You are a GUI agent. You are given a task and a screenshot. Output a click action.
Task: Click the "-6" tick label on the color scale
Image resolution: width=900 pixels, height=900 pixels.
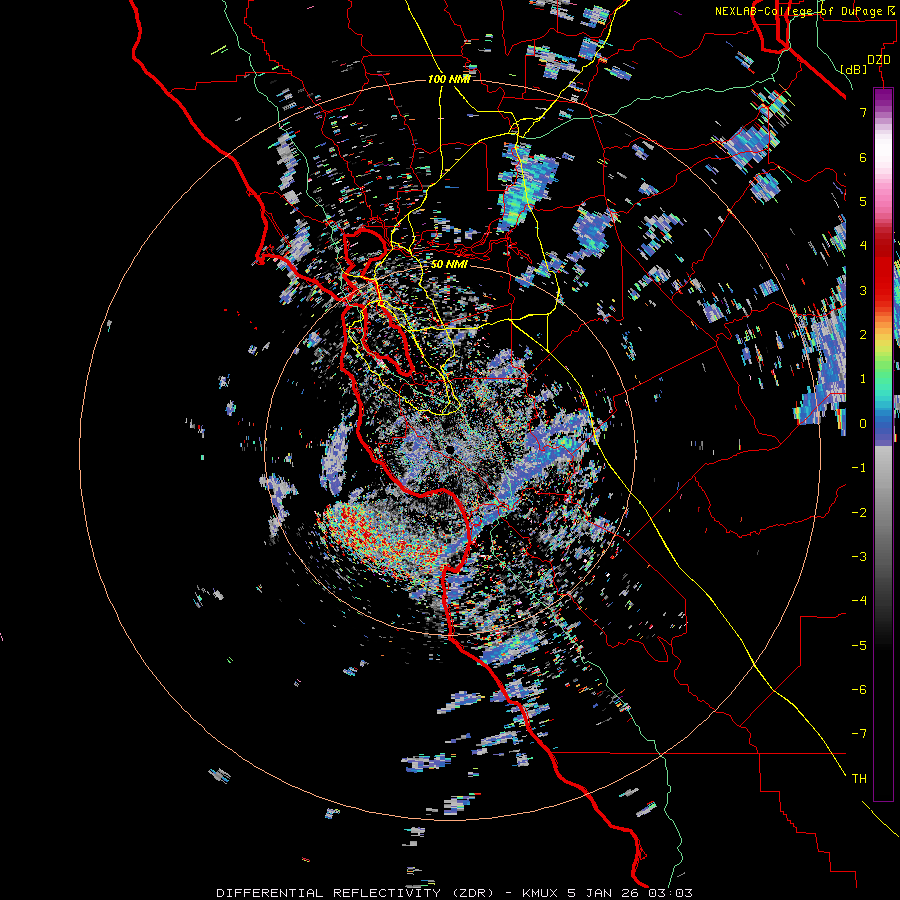pyautogui.click(x=859, y=690)
